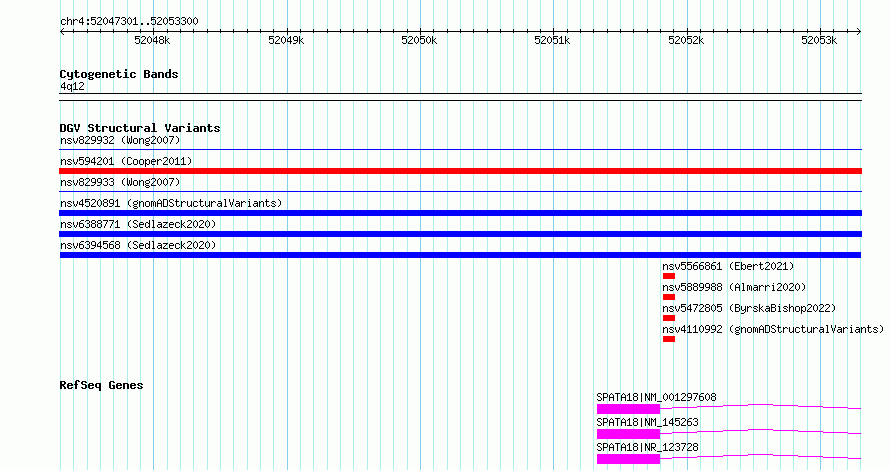Click the intron line of SPATA18 NM_001297608
This screenshot has width=890, height=470.
coord(761,405)
